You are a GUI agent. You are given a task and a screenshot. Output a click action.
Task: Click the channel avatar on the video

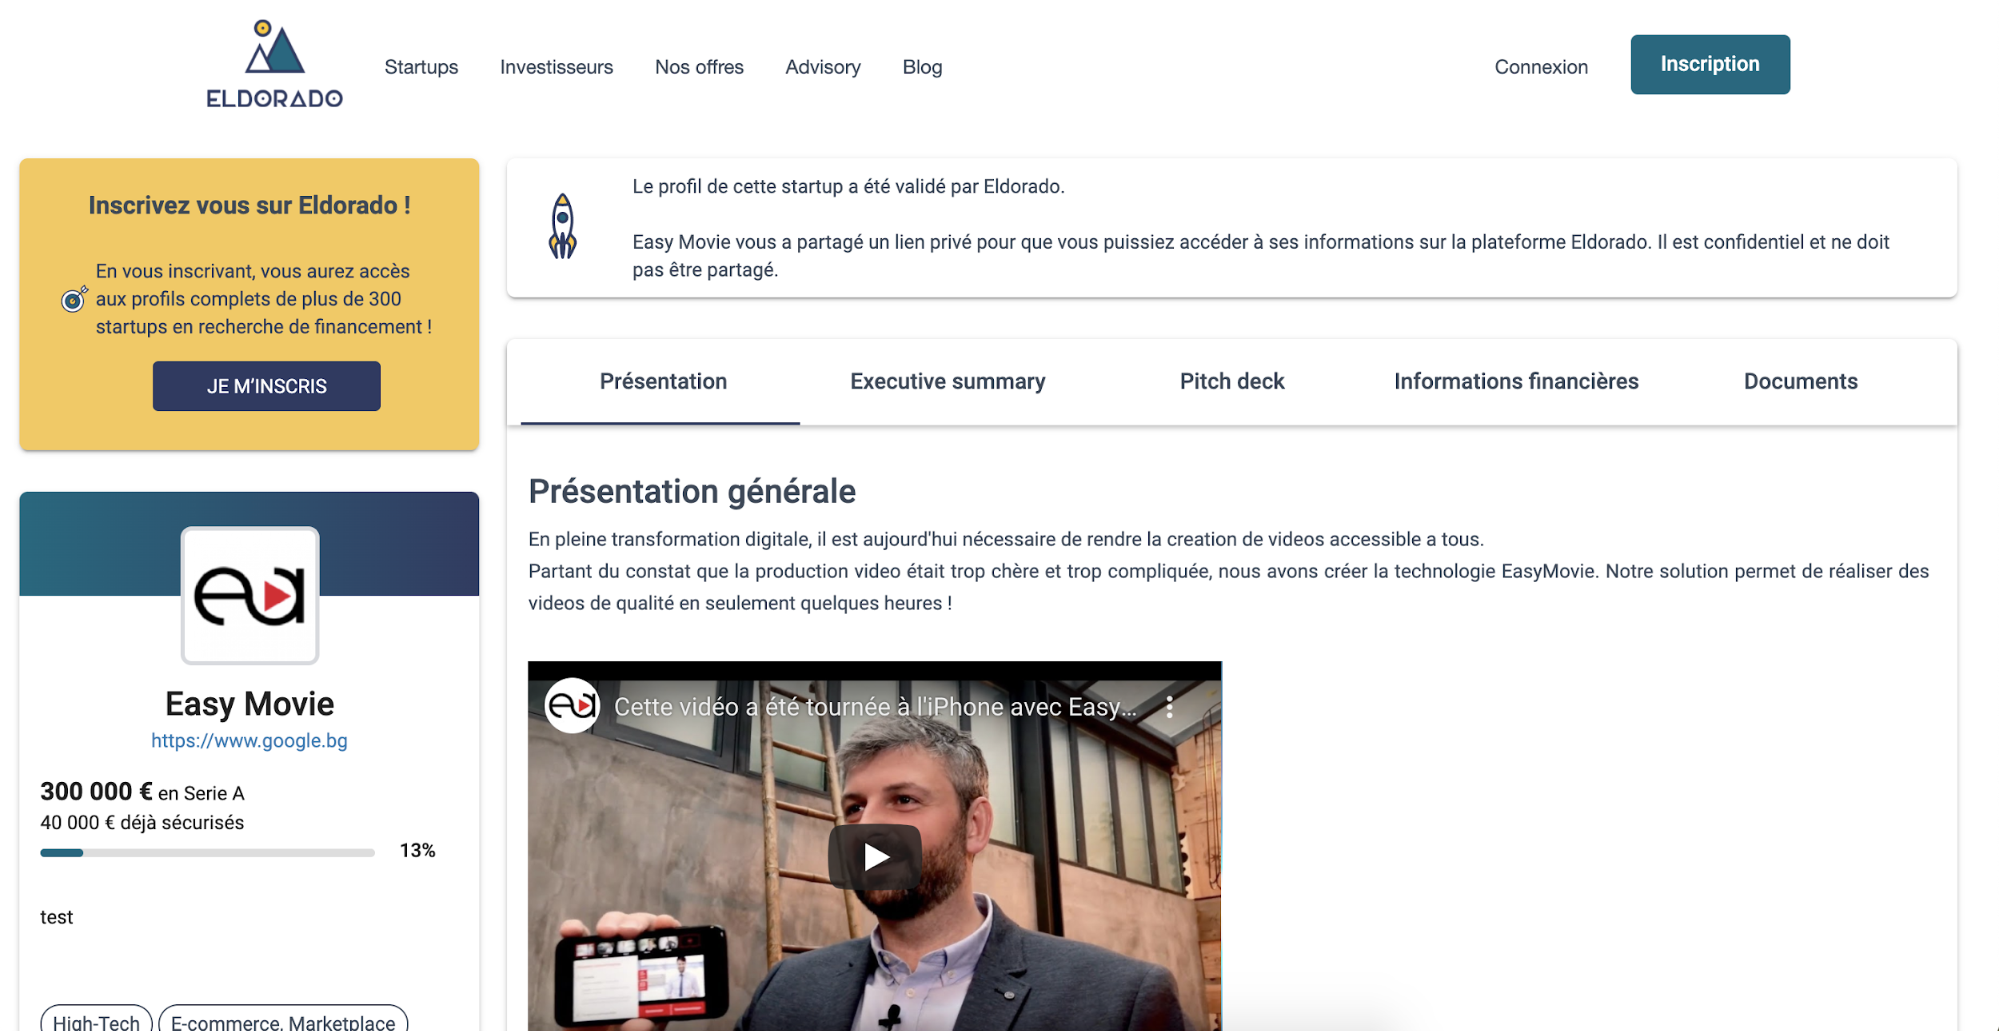pos(572,706)
